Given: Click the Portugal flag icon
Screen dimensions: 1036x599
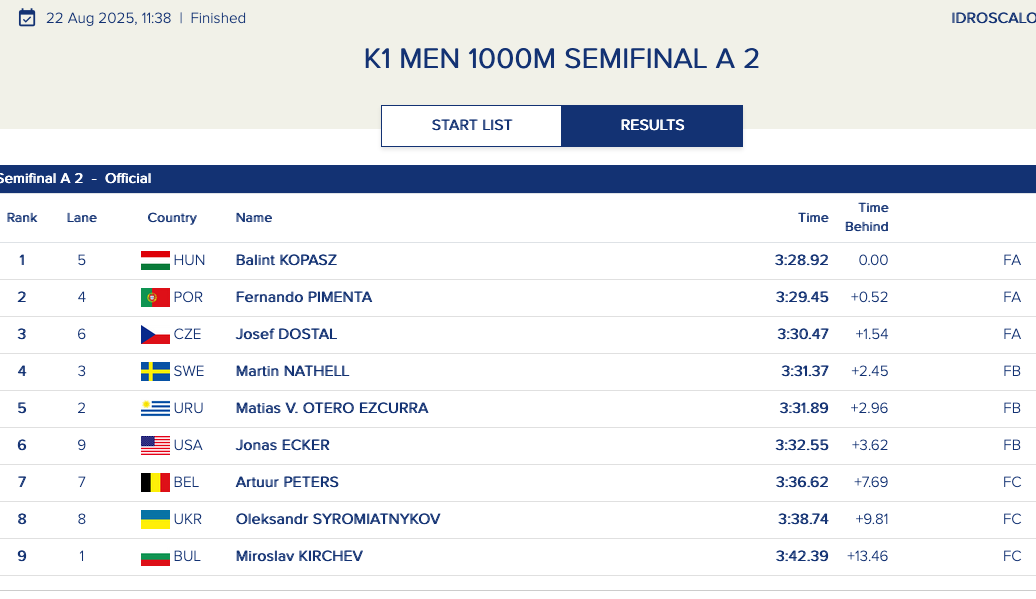Looking at the screenshot, I should point(155,297).
